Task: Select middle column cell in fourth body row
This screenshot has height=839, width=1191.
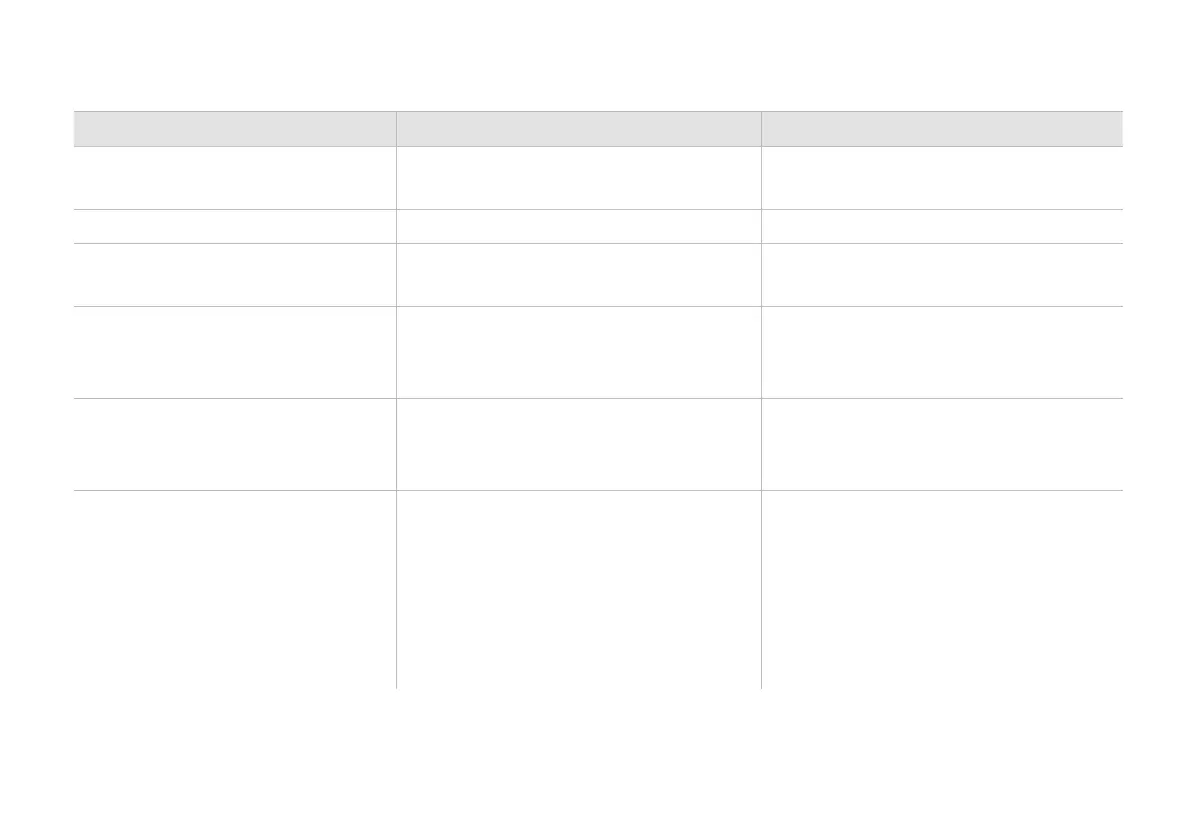Action: [x=578, y=352]
